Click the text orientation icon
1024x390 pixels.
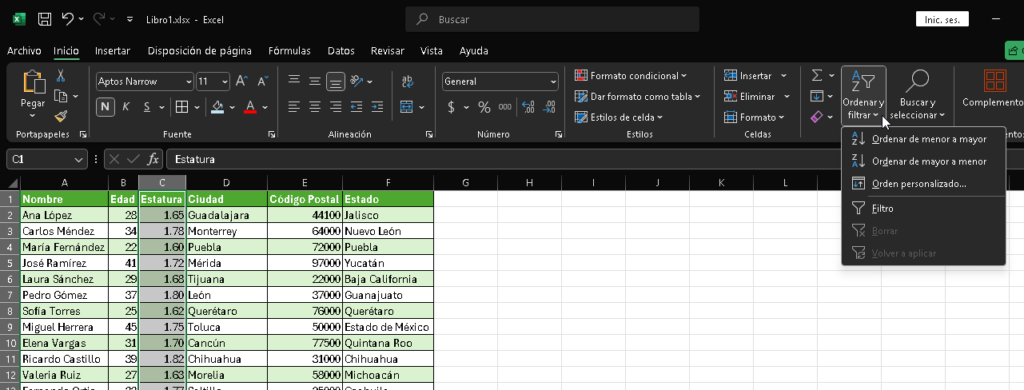coord(357,81)
